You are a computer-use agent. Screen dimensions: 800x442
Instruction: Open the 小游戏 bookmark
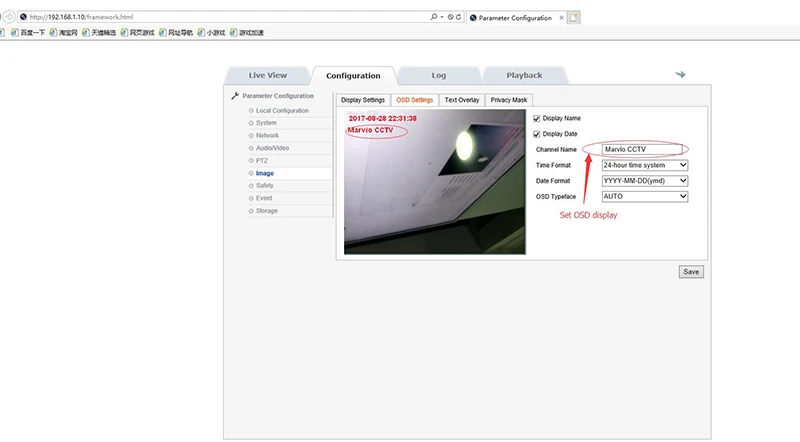(212, 33)
